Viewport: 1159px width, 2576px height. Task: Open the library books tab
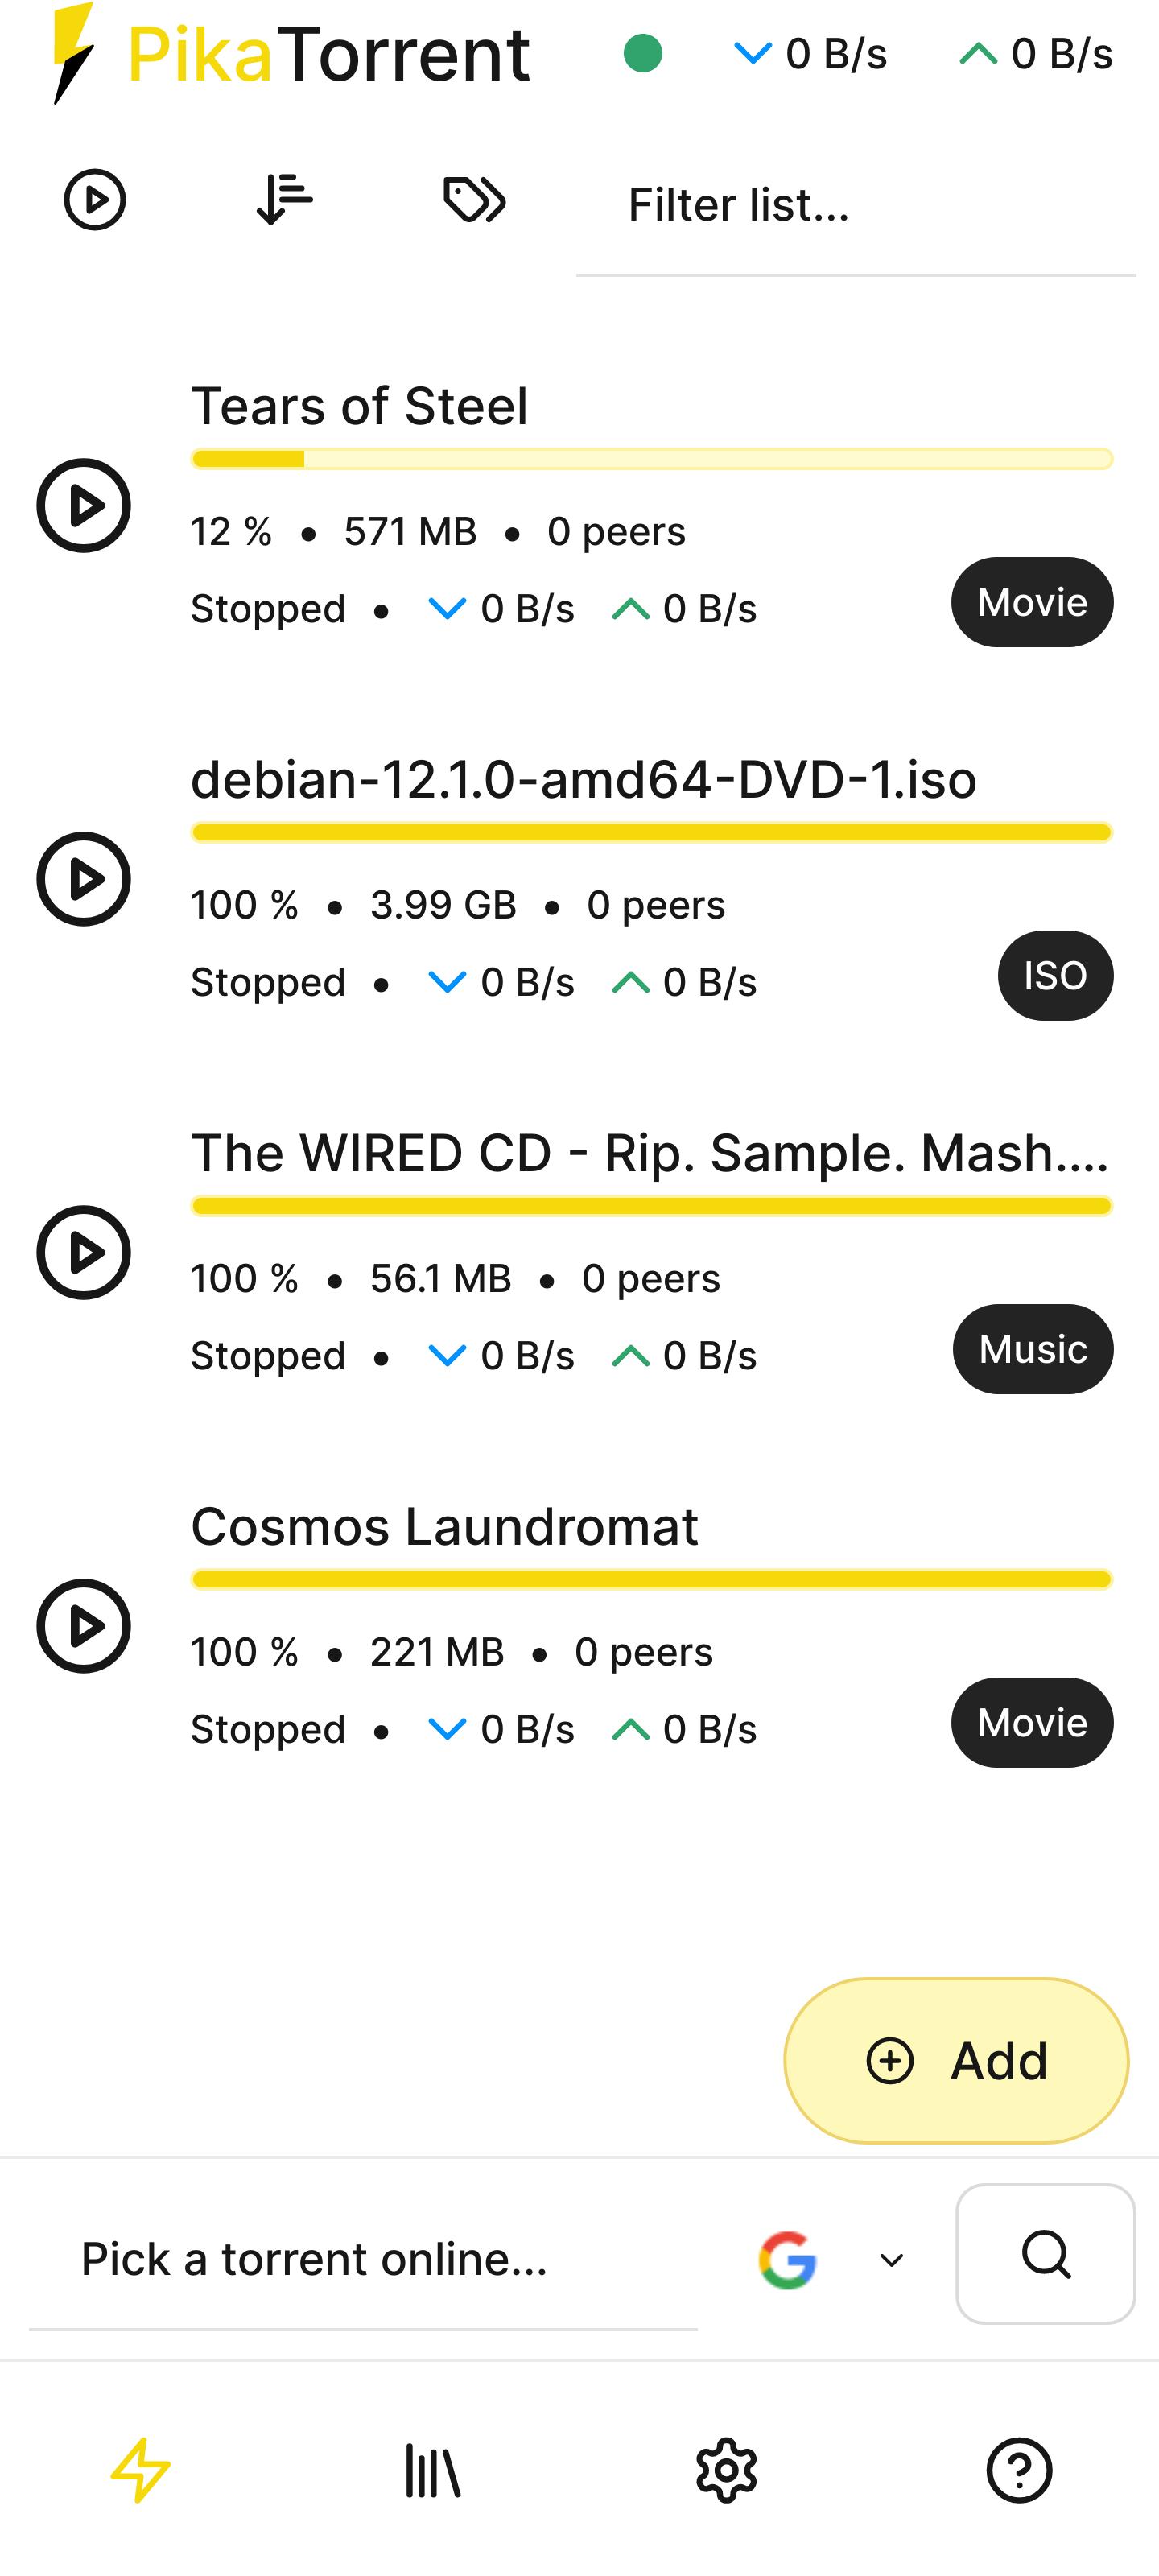tap(433, 2470)
